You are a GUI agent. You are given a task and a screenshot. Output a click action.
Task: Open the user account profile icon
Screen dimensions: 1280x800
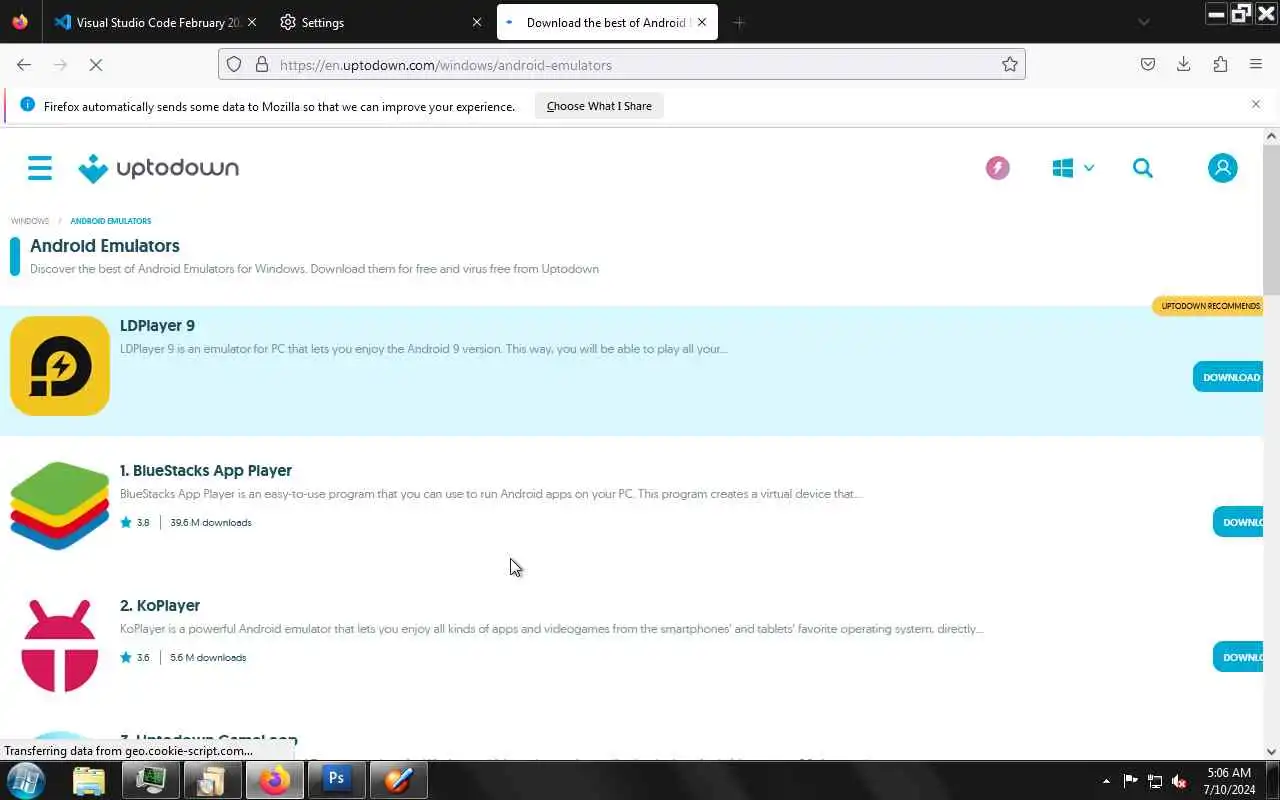coord(1222,168)
